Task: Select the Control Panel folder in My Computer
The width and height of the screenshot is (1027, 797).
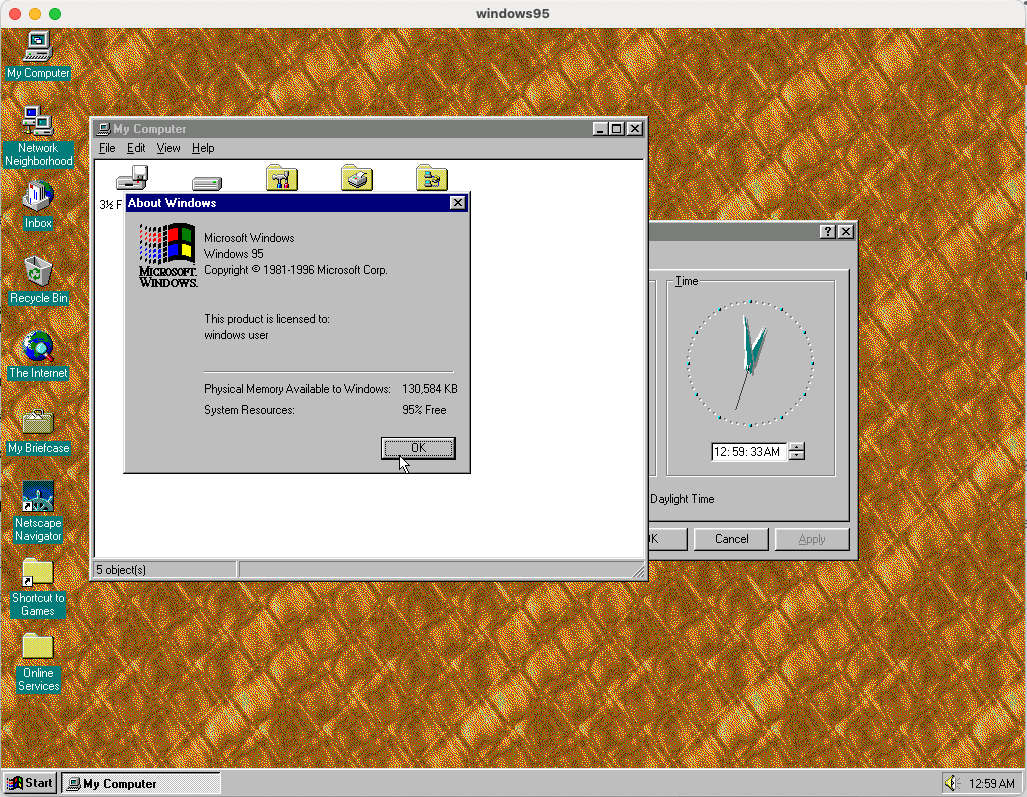Action: click(282, 179)
